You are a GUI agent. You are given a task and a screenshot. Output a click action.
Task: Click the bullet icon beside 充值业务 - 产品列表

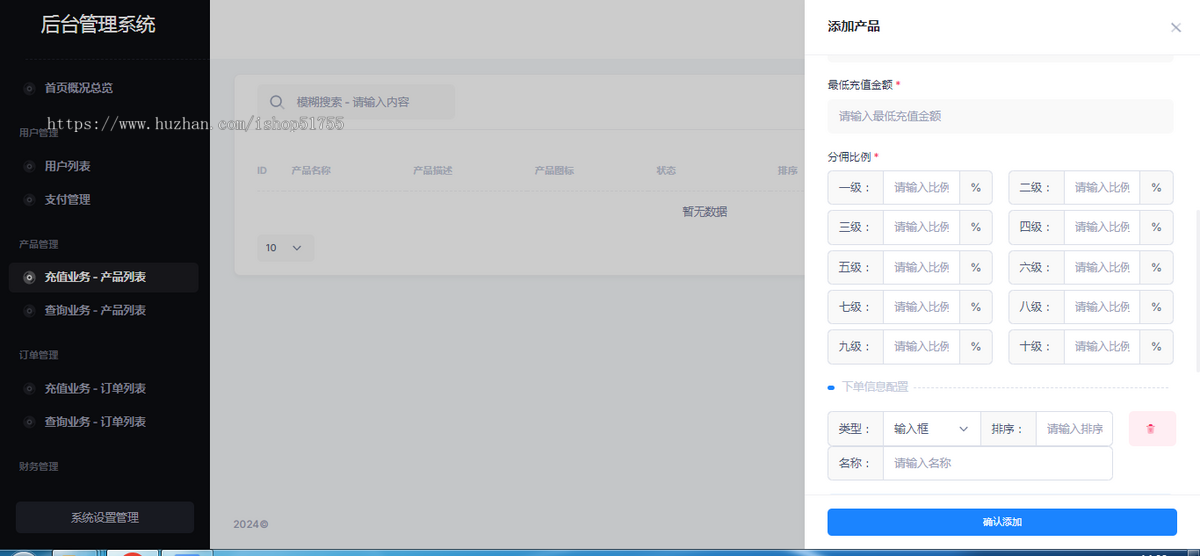click(x=29, y=277)
